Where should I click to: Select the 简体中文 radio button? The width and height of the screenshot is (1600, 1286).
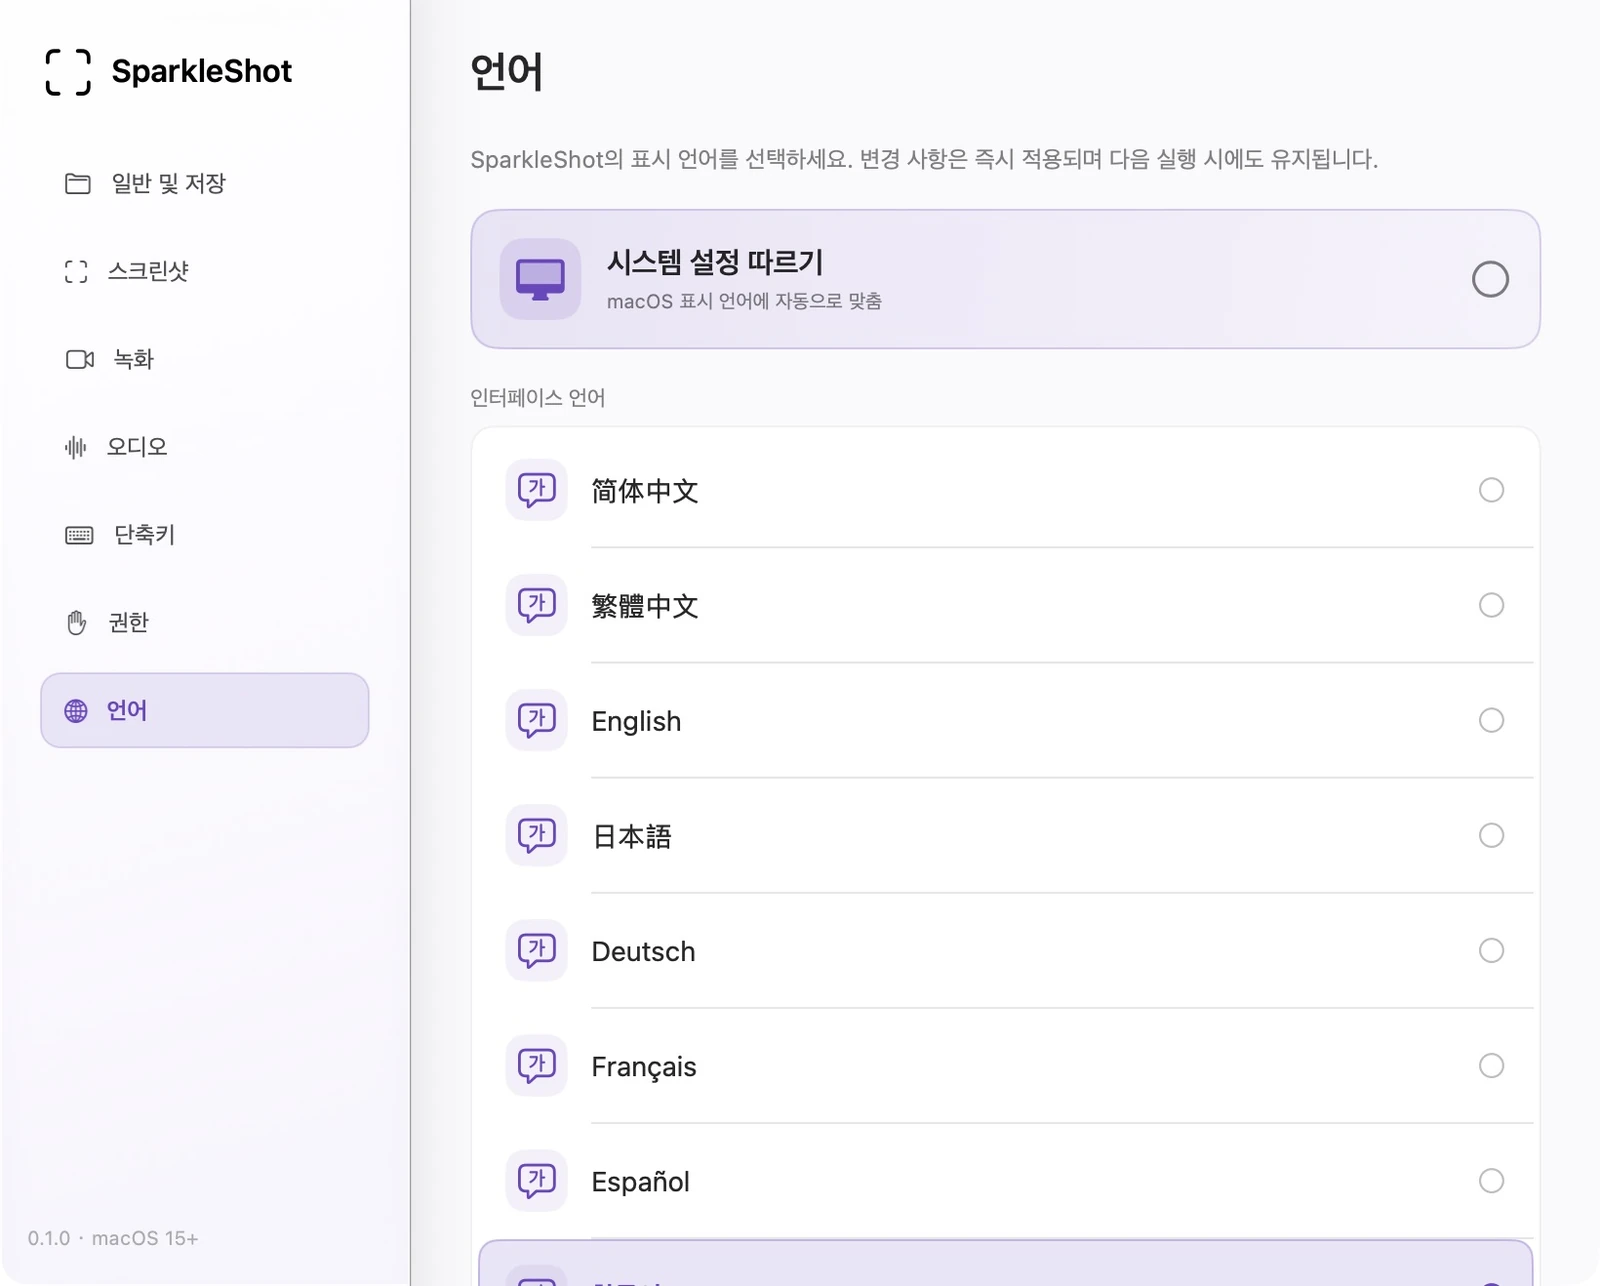click(x=1491, y=490)
